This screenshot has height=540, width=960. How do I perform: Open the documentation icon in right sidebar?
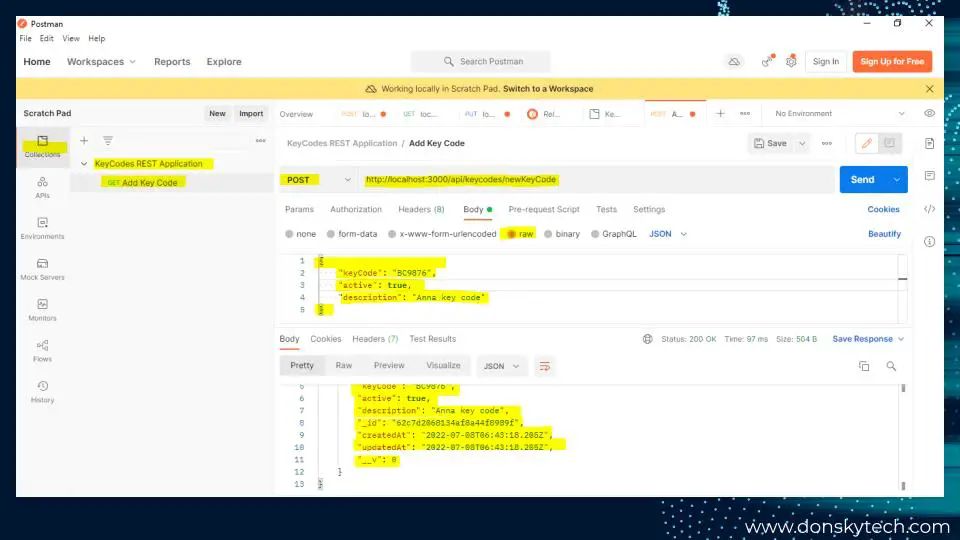(x=929, y=143)
